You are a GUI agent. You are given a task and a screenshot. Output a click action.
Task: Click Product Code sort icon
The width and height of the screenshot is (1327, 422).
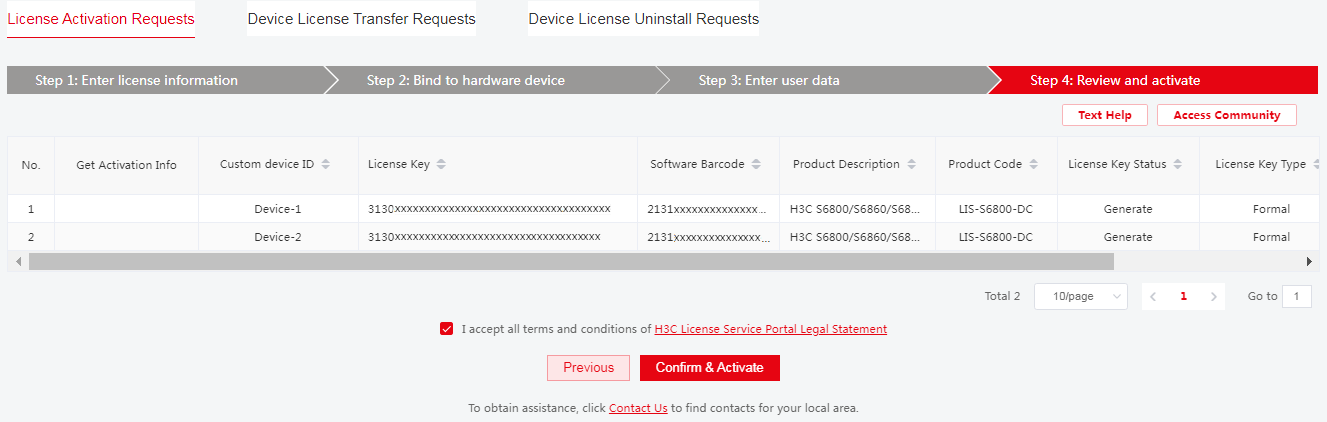pyautogui.click(x=1034, y=164)
